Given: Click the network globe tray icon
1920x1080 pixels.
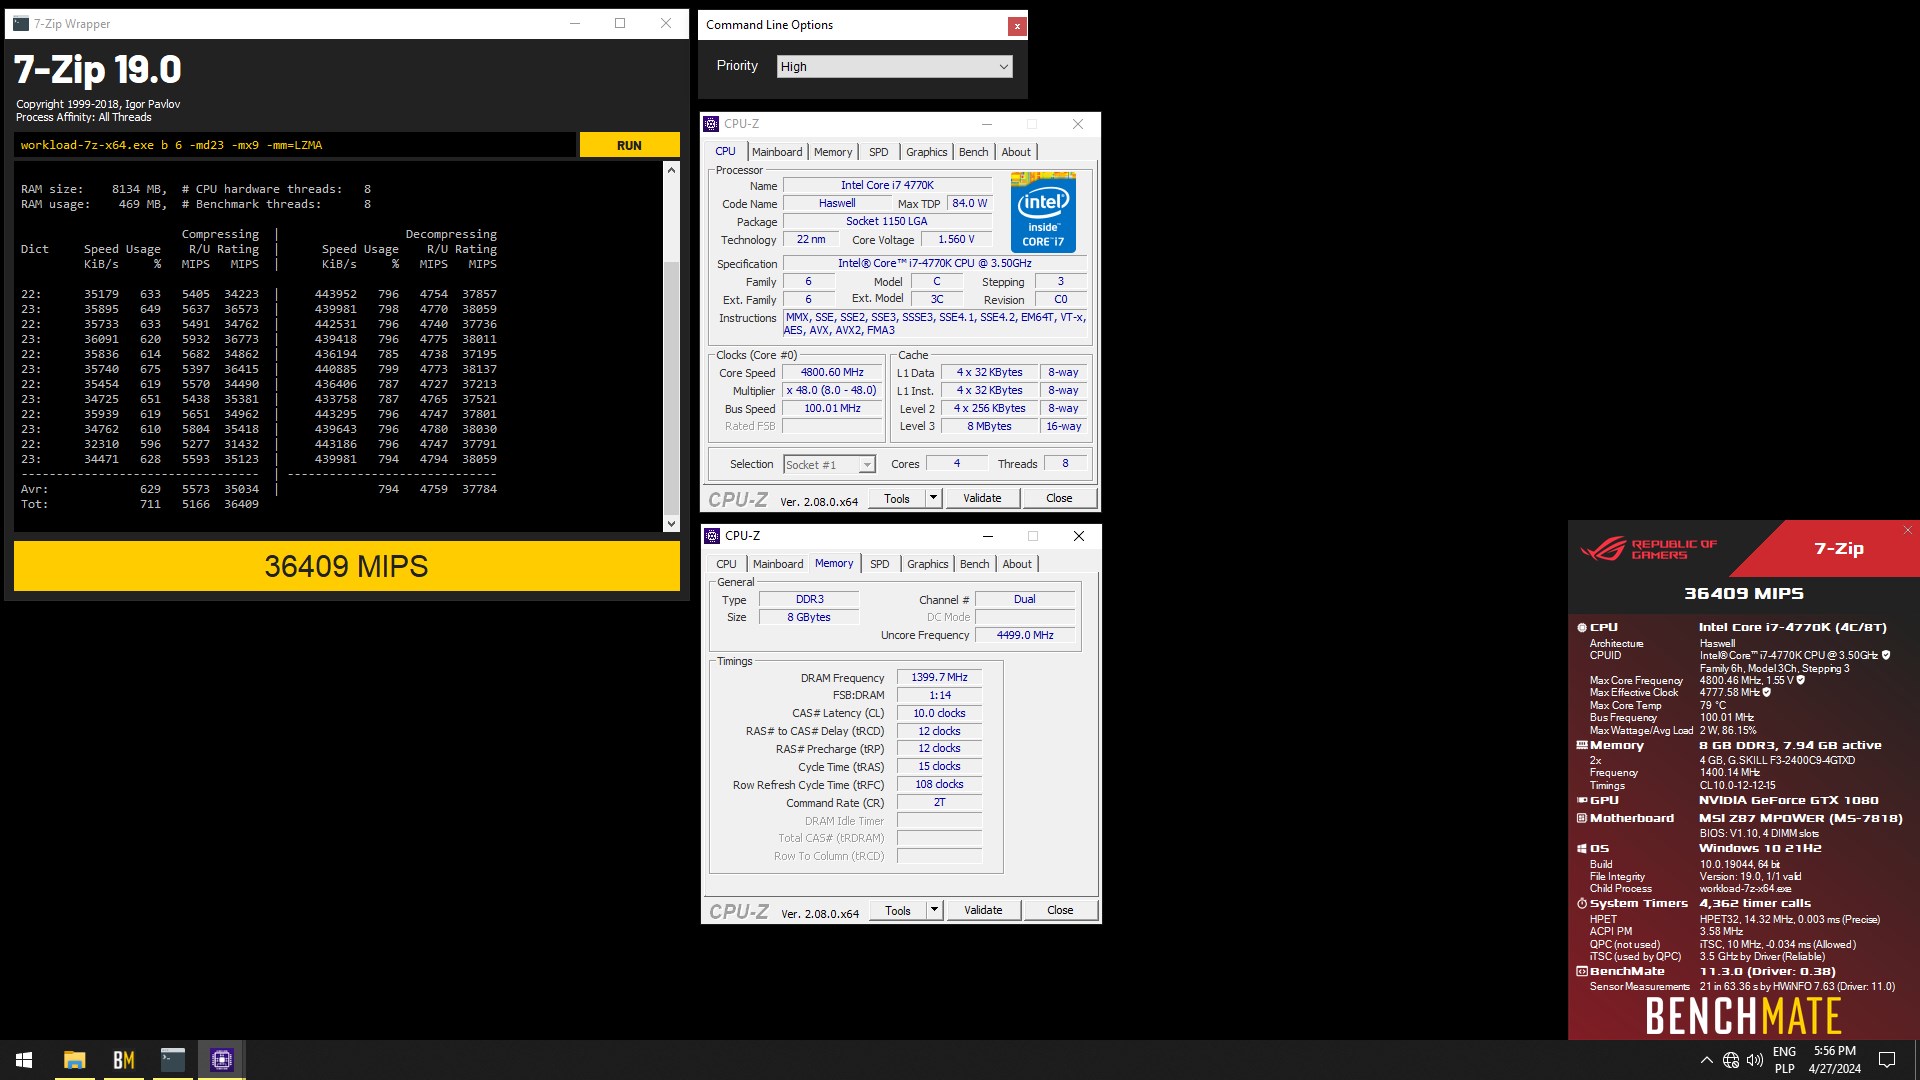Looking at the screenshot, I should (x=1731, y=1060).
